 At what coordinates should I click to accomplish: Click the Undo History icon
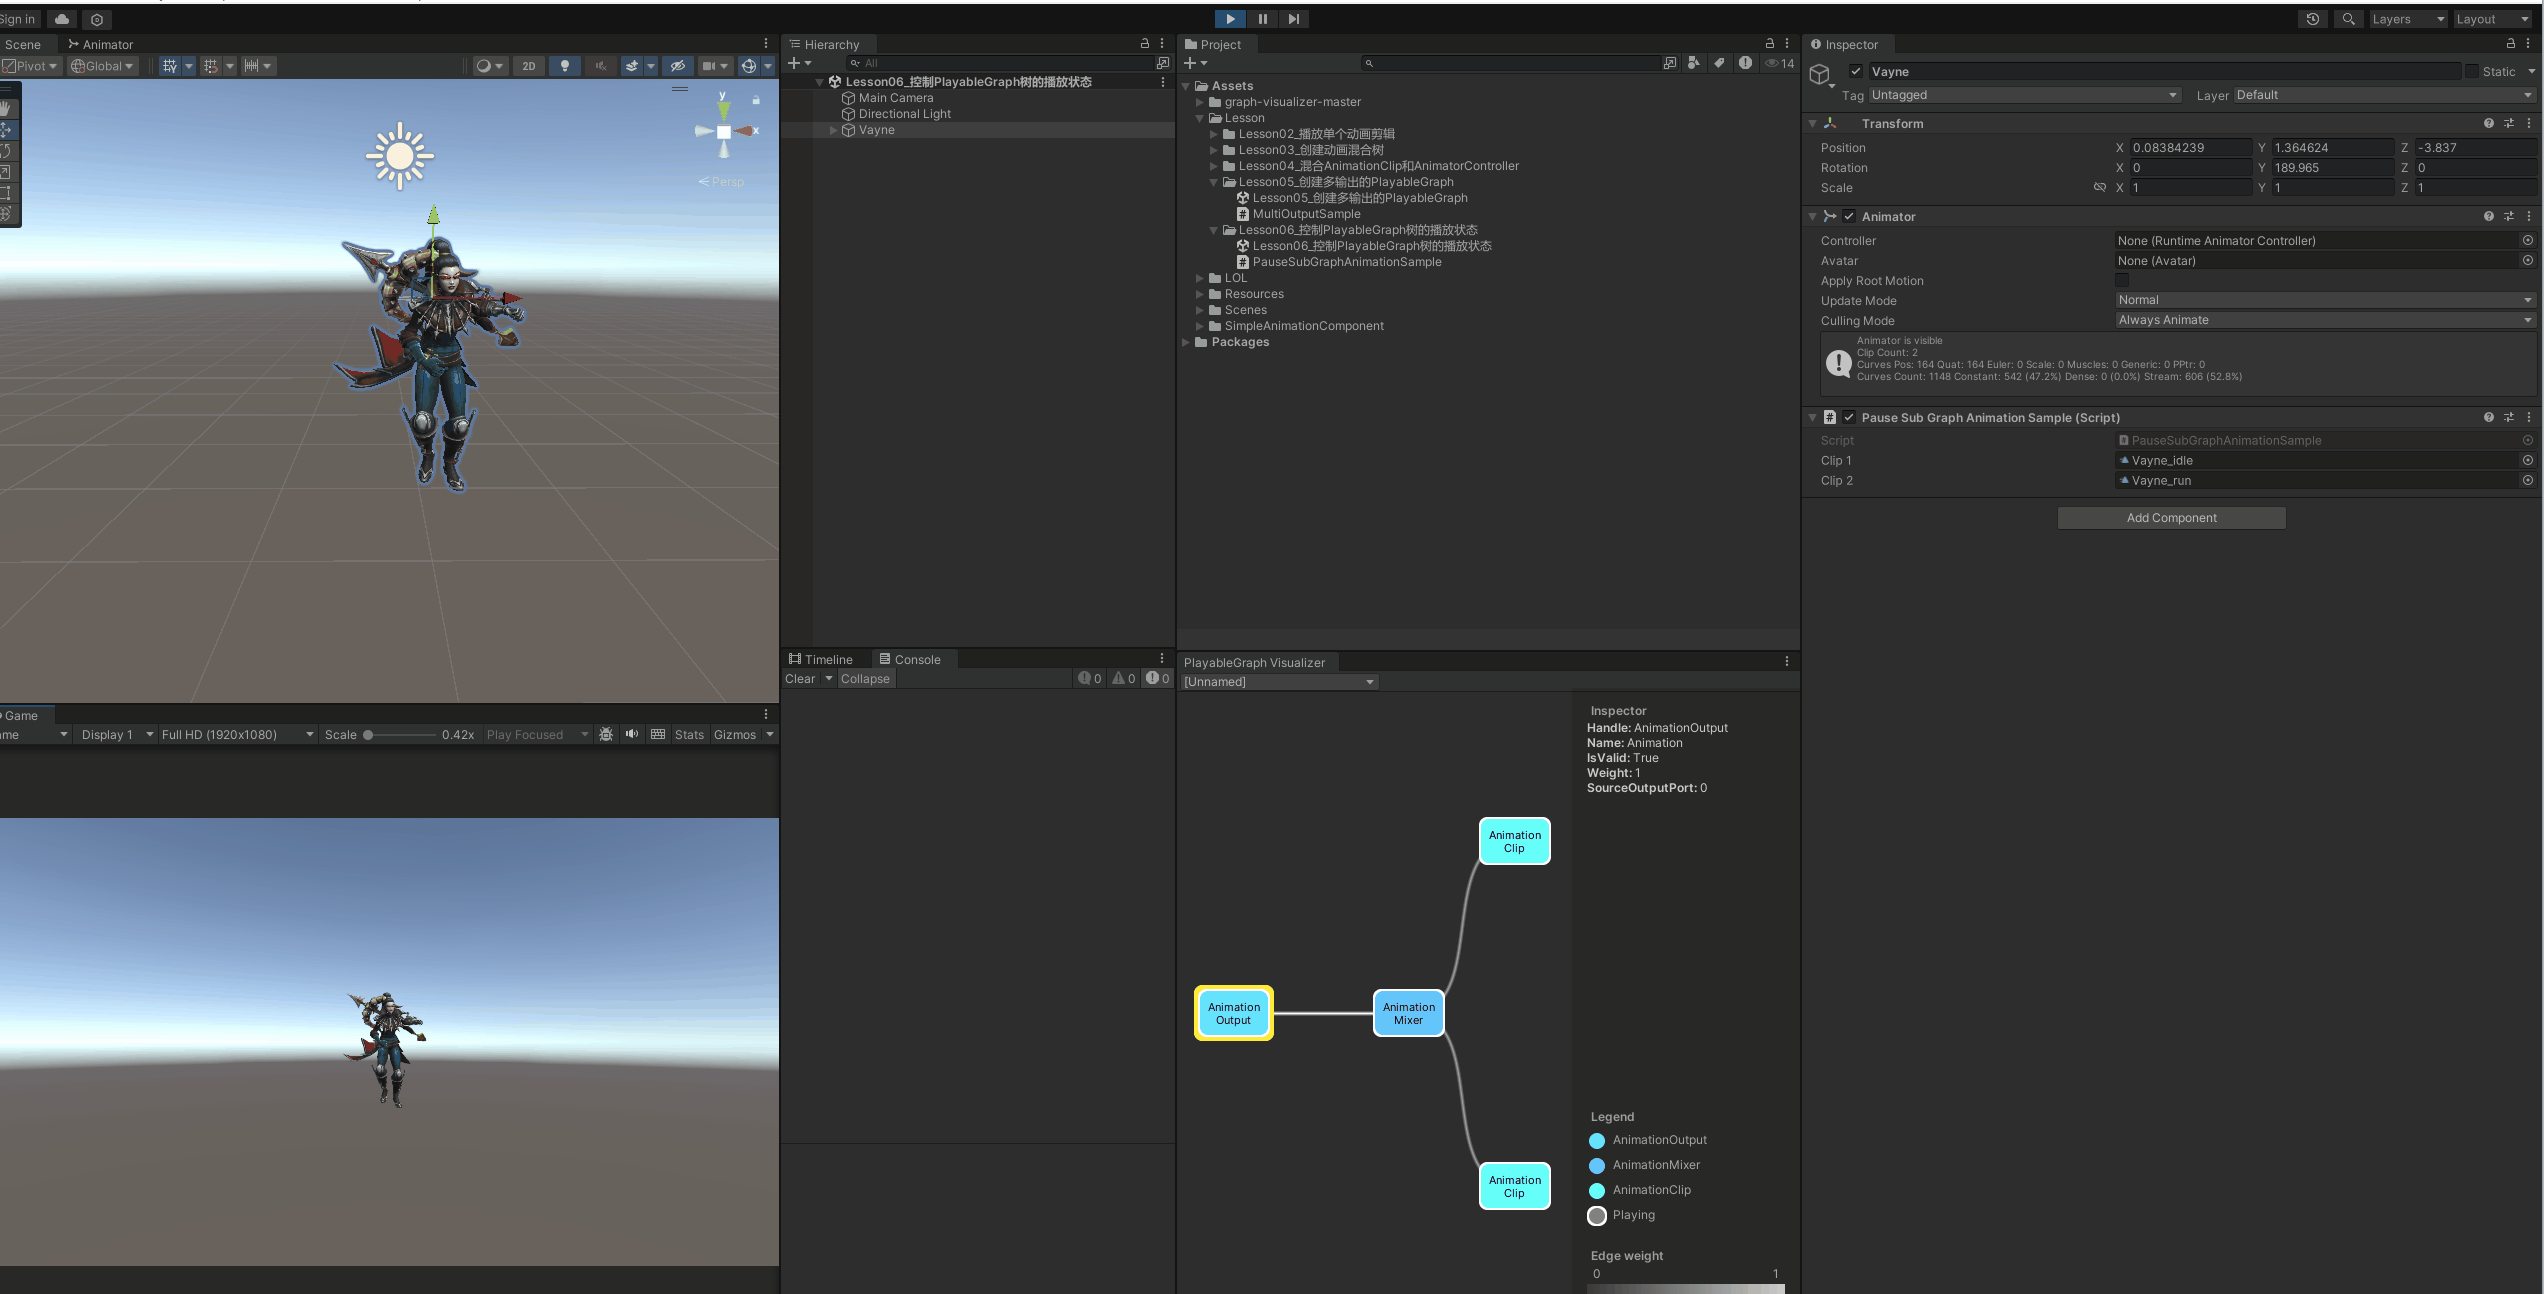[x=2313, y=19]
